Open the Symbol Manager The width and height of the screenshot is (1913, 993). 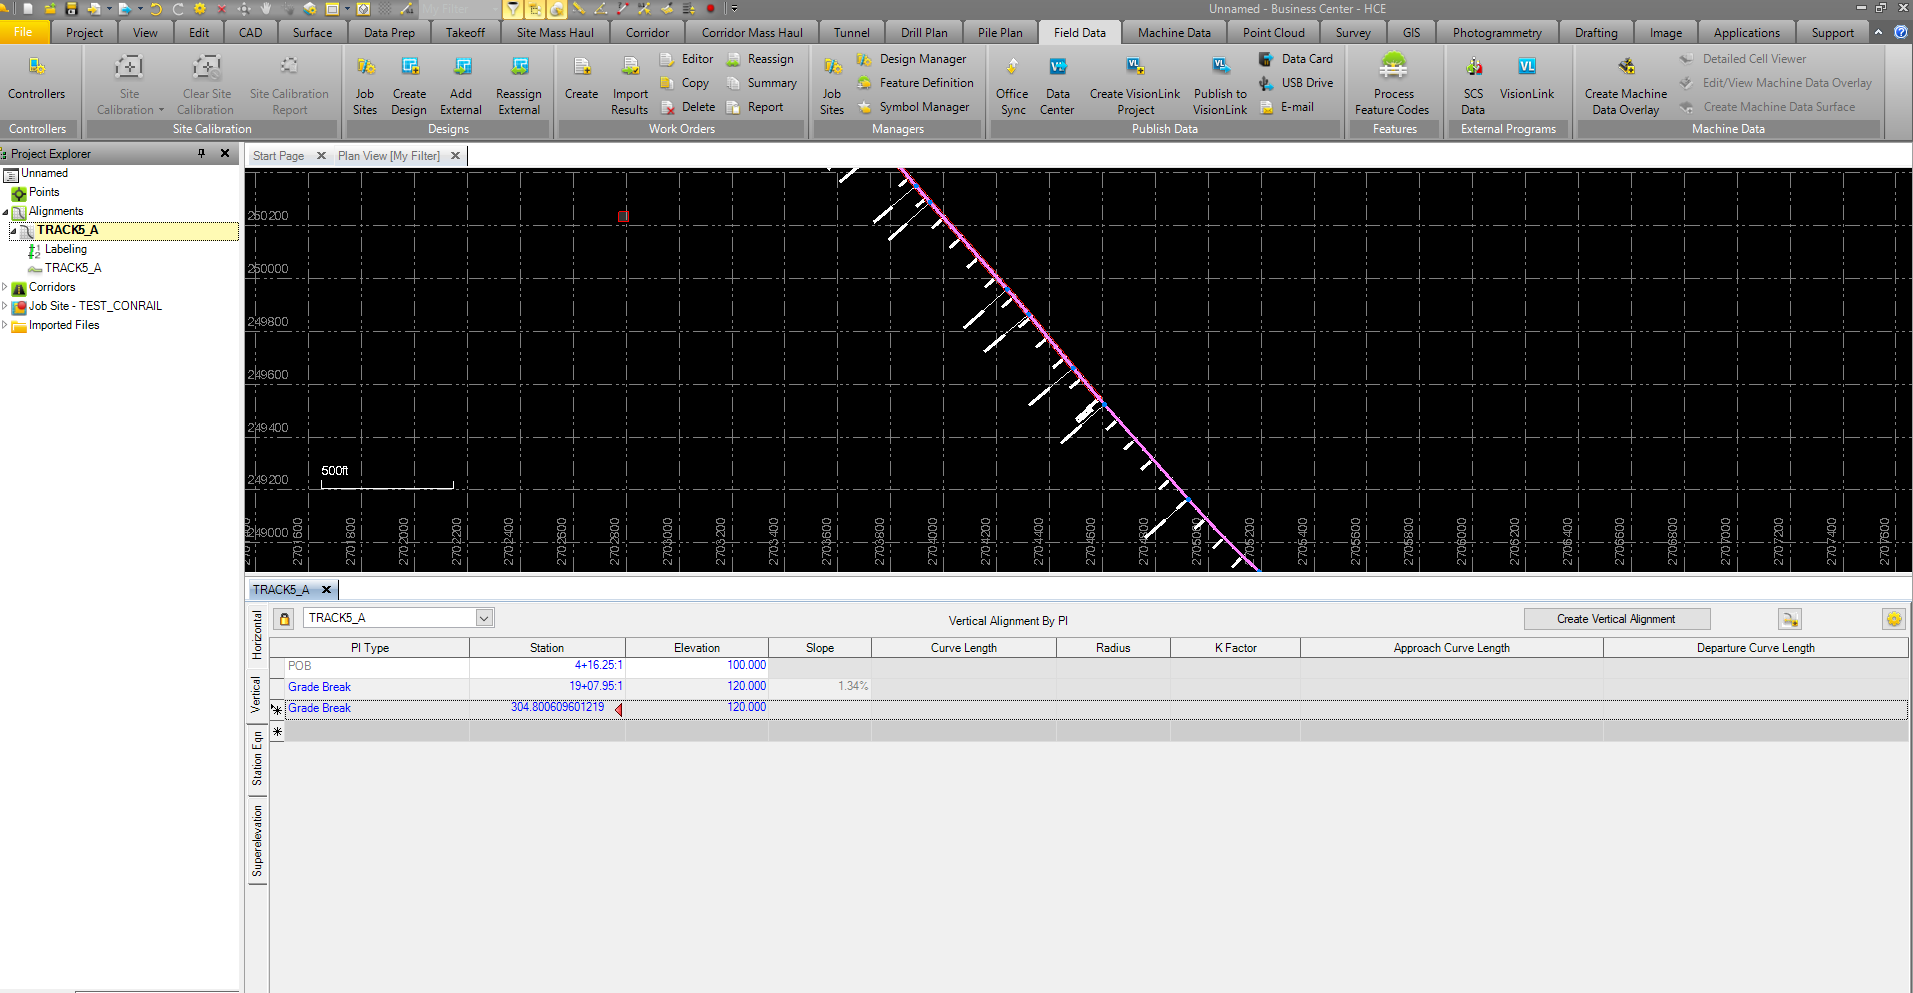click(x=915, y=107)
